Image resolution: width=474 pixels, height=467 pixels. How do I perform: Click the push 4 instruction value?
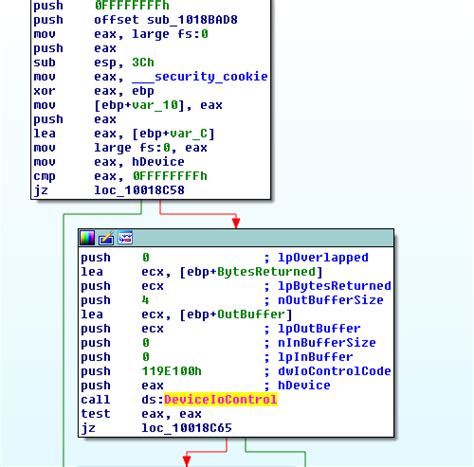click(145, 300)
